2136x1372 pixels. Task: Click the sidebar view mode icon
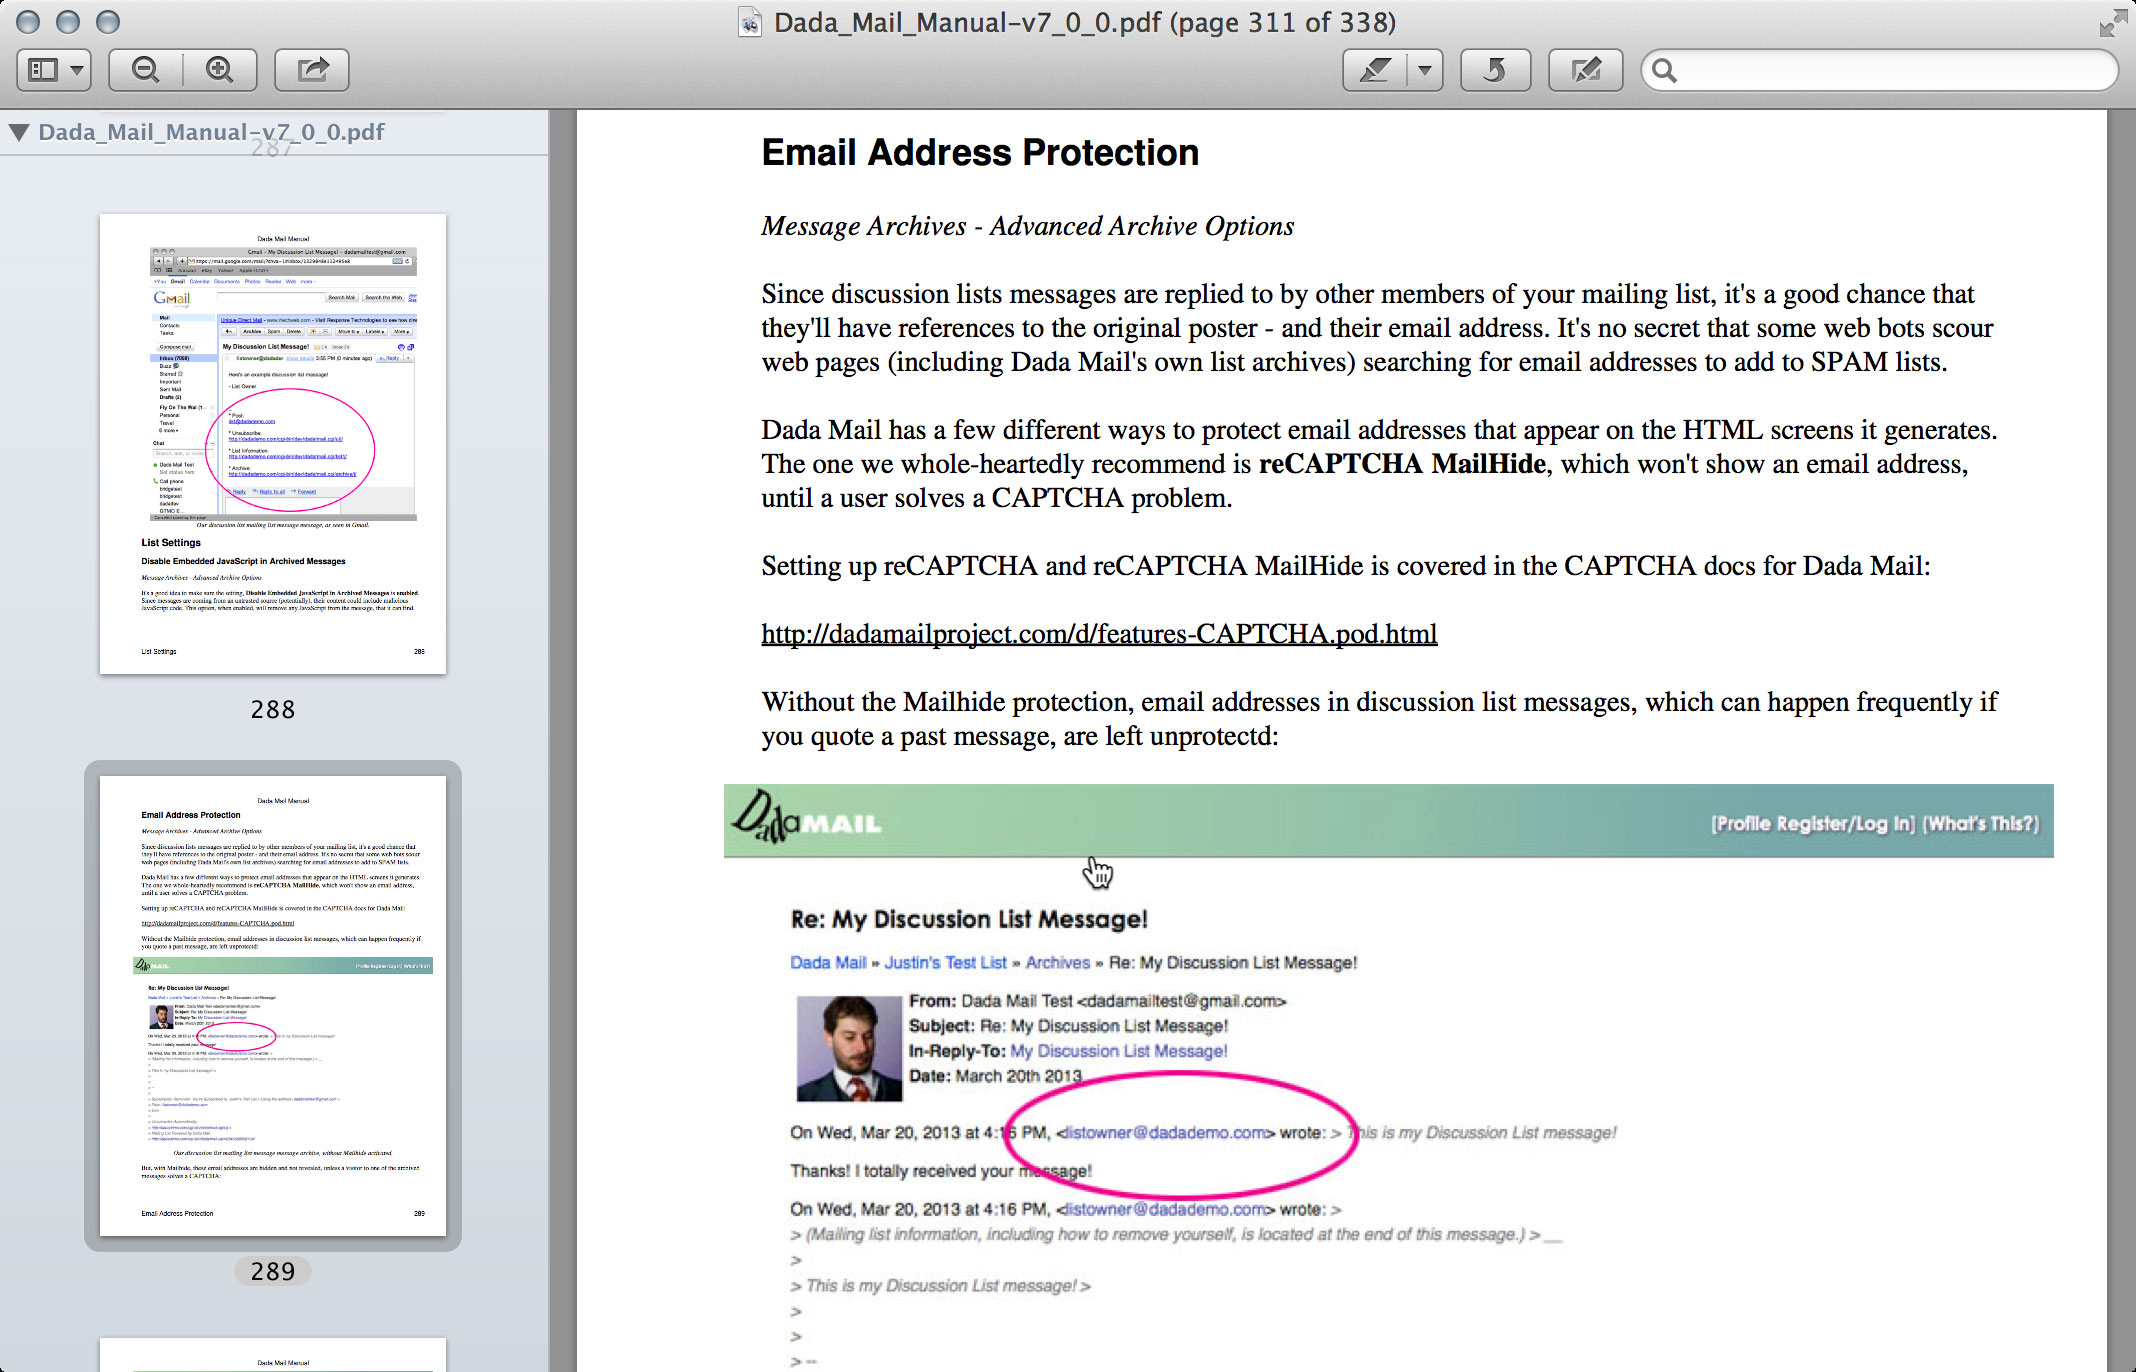pos(43,70)
